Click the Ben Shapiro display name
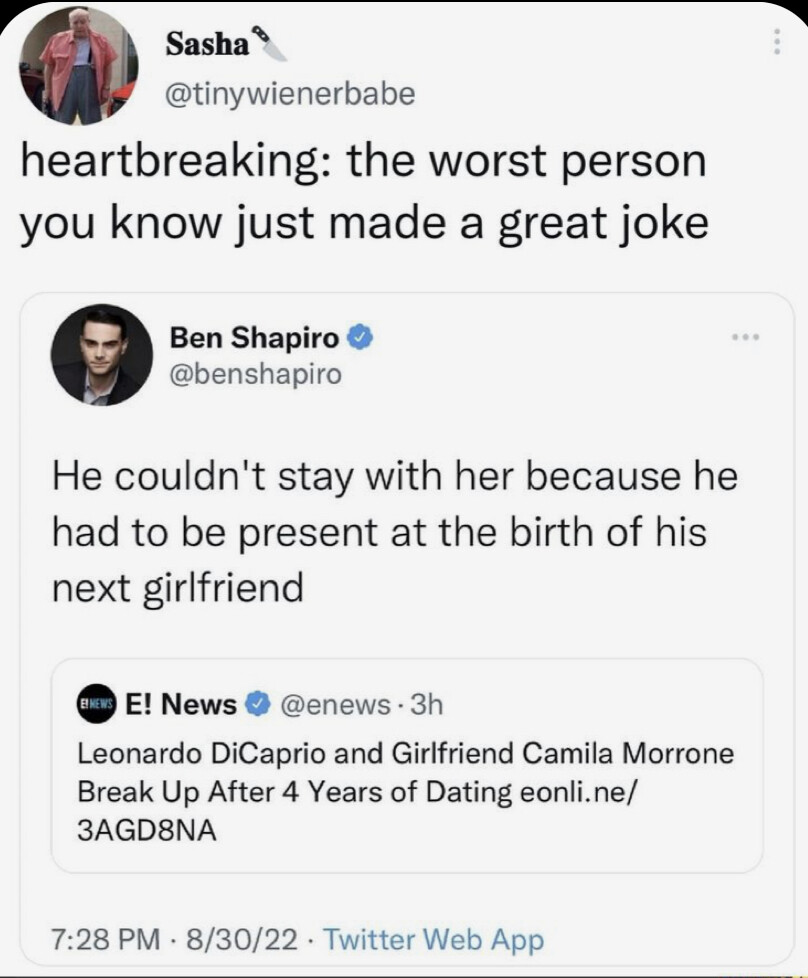Screen dimensions: 808x978 pyautogui.click(x=254, y=339)
